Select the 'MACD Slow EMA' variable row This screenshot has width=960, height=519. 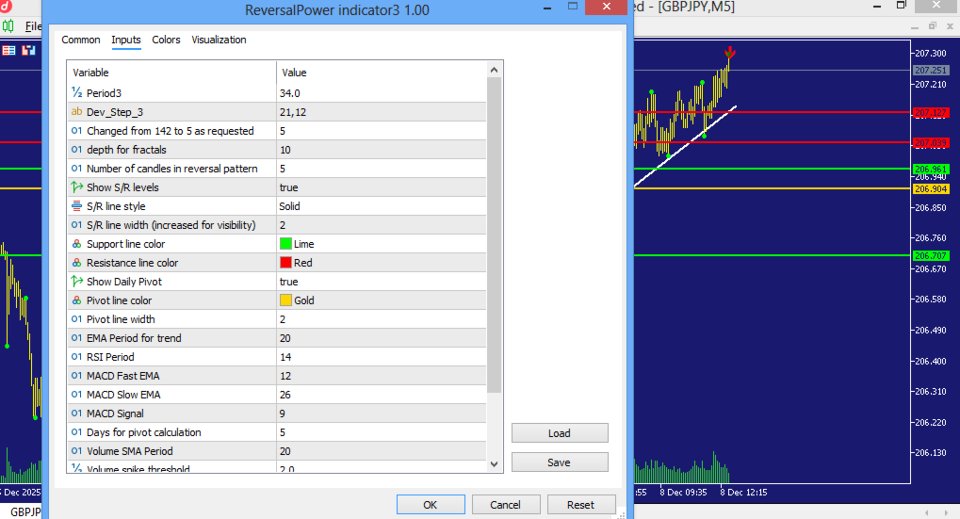click(x=277, y=395)
